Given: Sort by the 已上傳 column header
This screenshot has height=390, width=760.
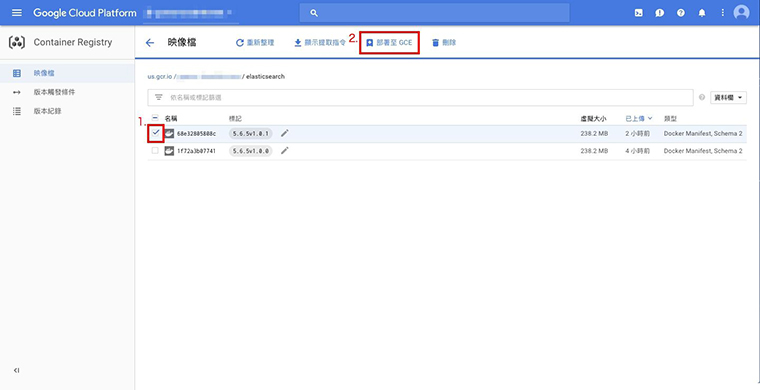Looking at the screenshot, I should click(x=638, y=118).
